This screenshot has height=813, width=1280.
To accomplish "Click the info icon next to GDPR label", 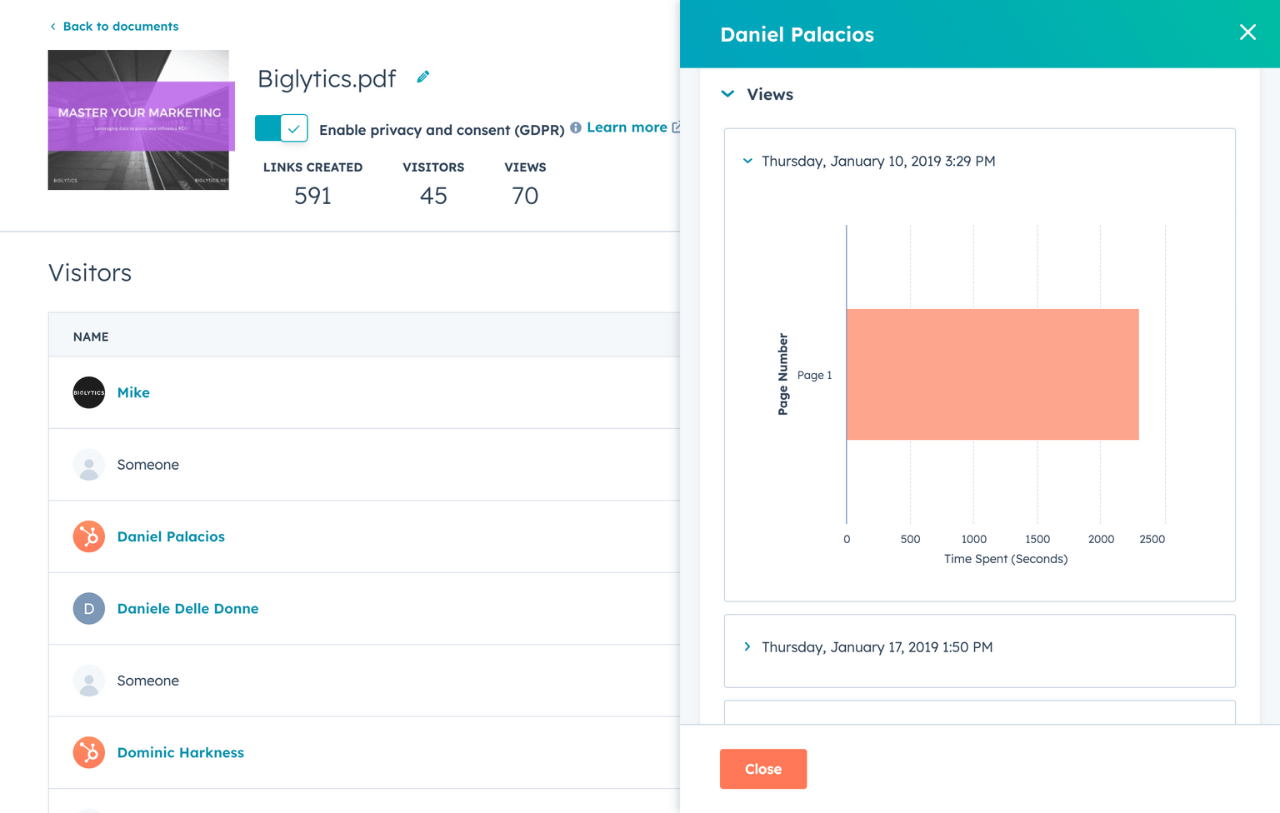I will coord(575,128).
